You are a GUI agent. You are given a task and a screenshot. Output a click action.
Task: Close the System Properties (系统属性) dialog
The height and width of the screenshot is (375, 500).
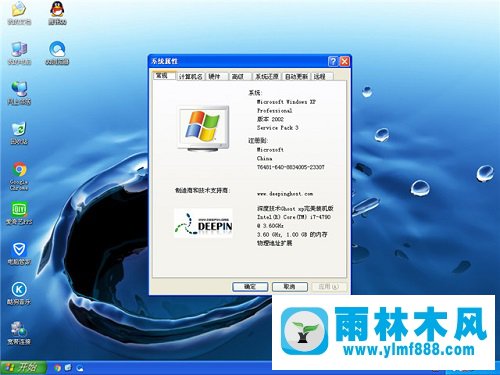[345, 61]
